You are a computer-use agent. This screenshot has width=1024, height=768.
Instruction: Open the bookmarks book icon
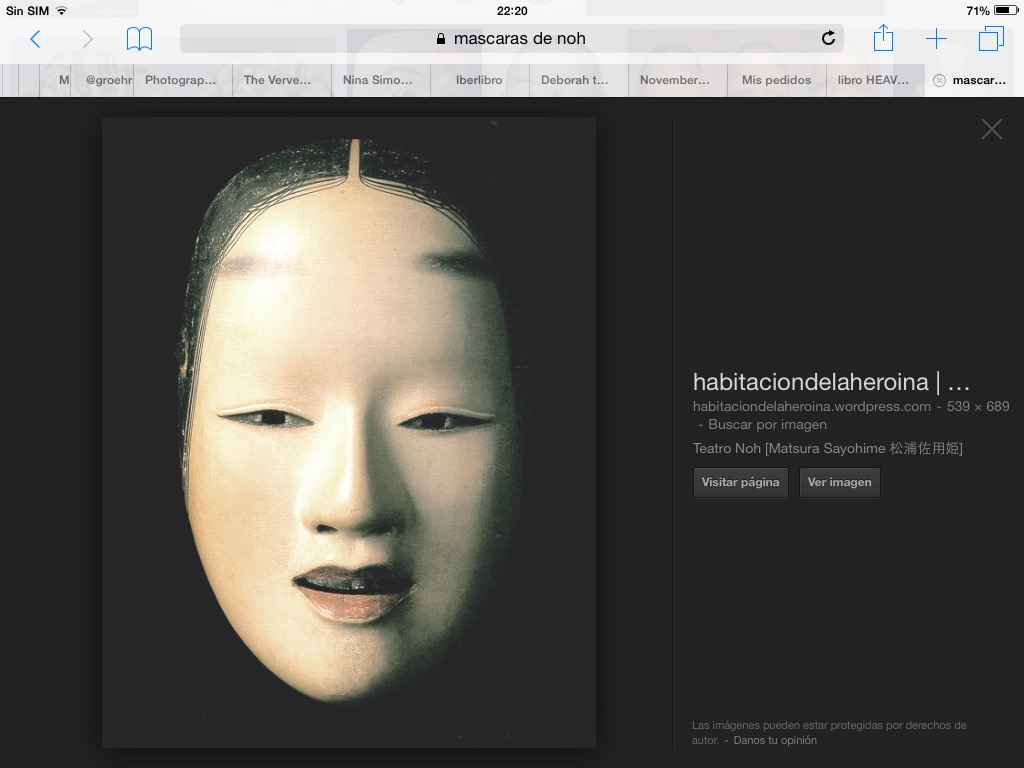click(x=139, y=39)
